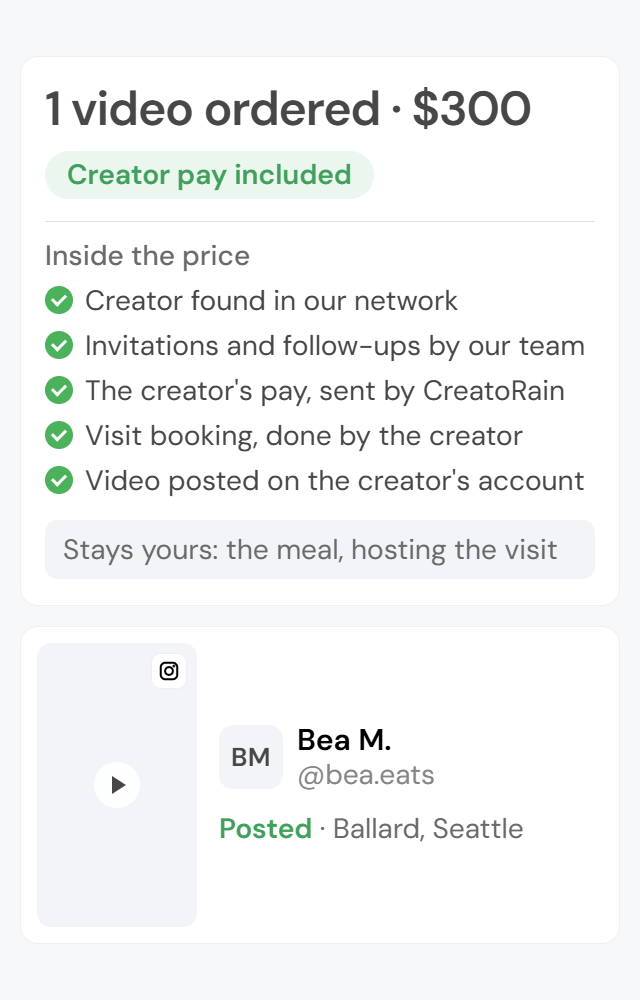Screen dimensions: 640x1000
Task: Click green check beside Visit booking
Action: coord(59,436)
